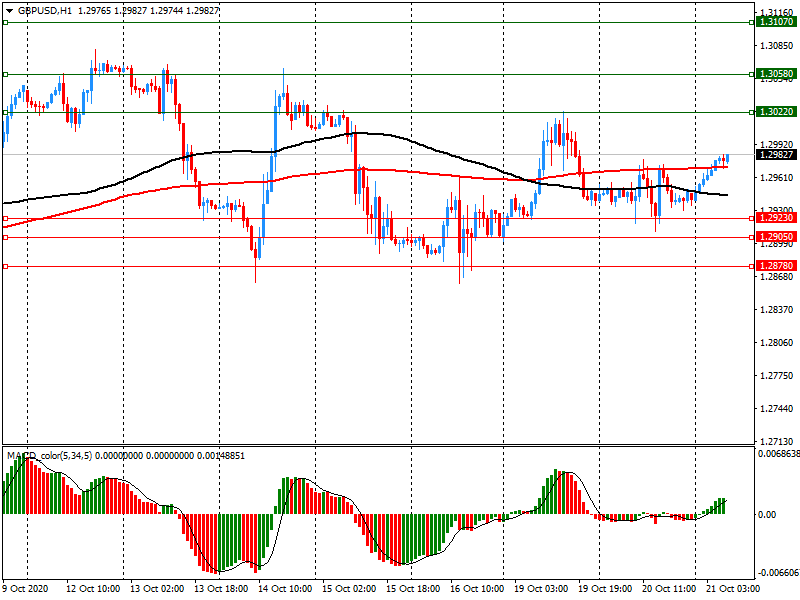Grab left handle of the 1.30580 line
Viewport: 800px width, 600px height.
click(5, 74)
